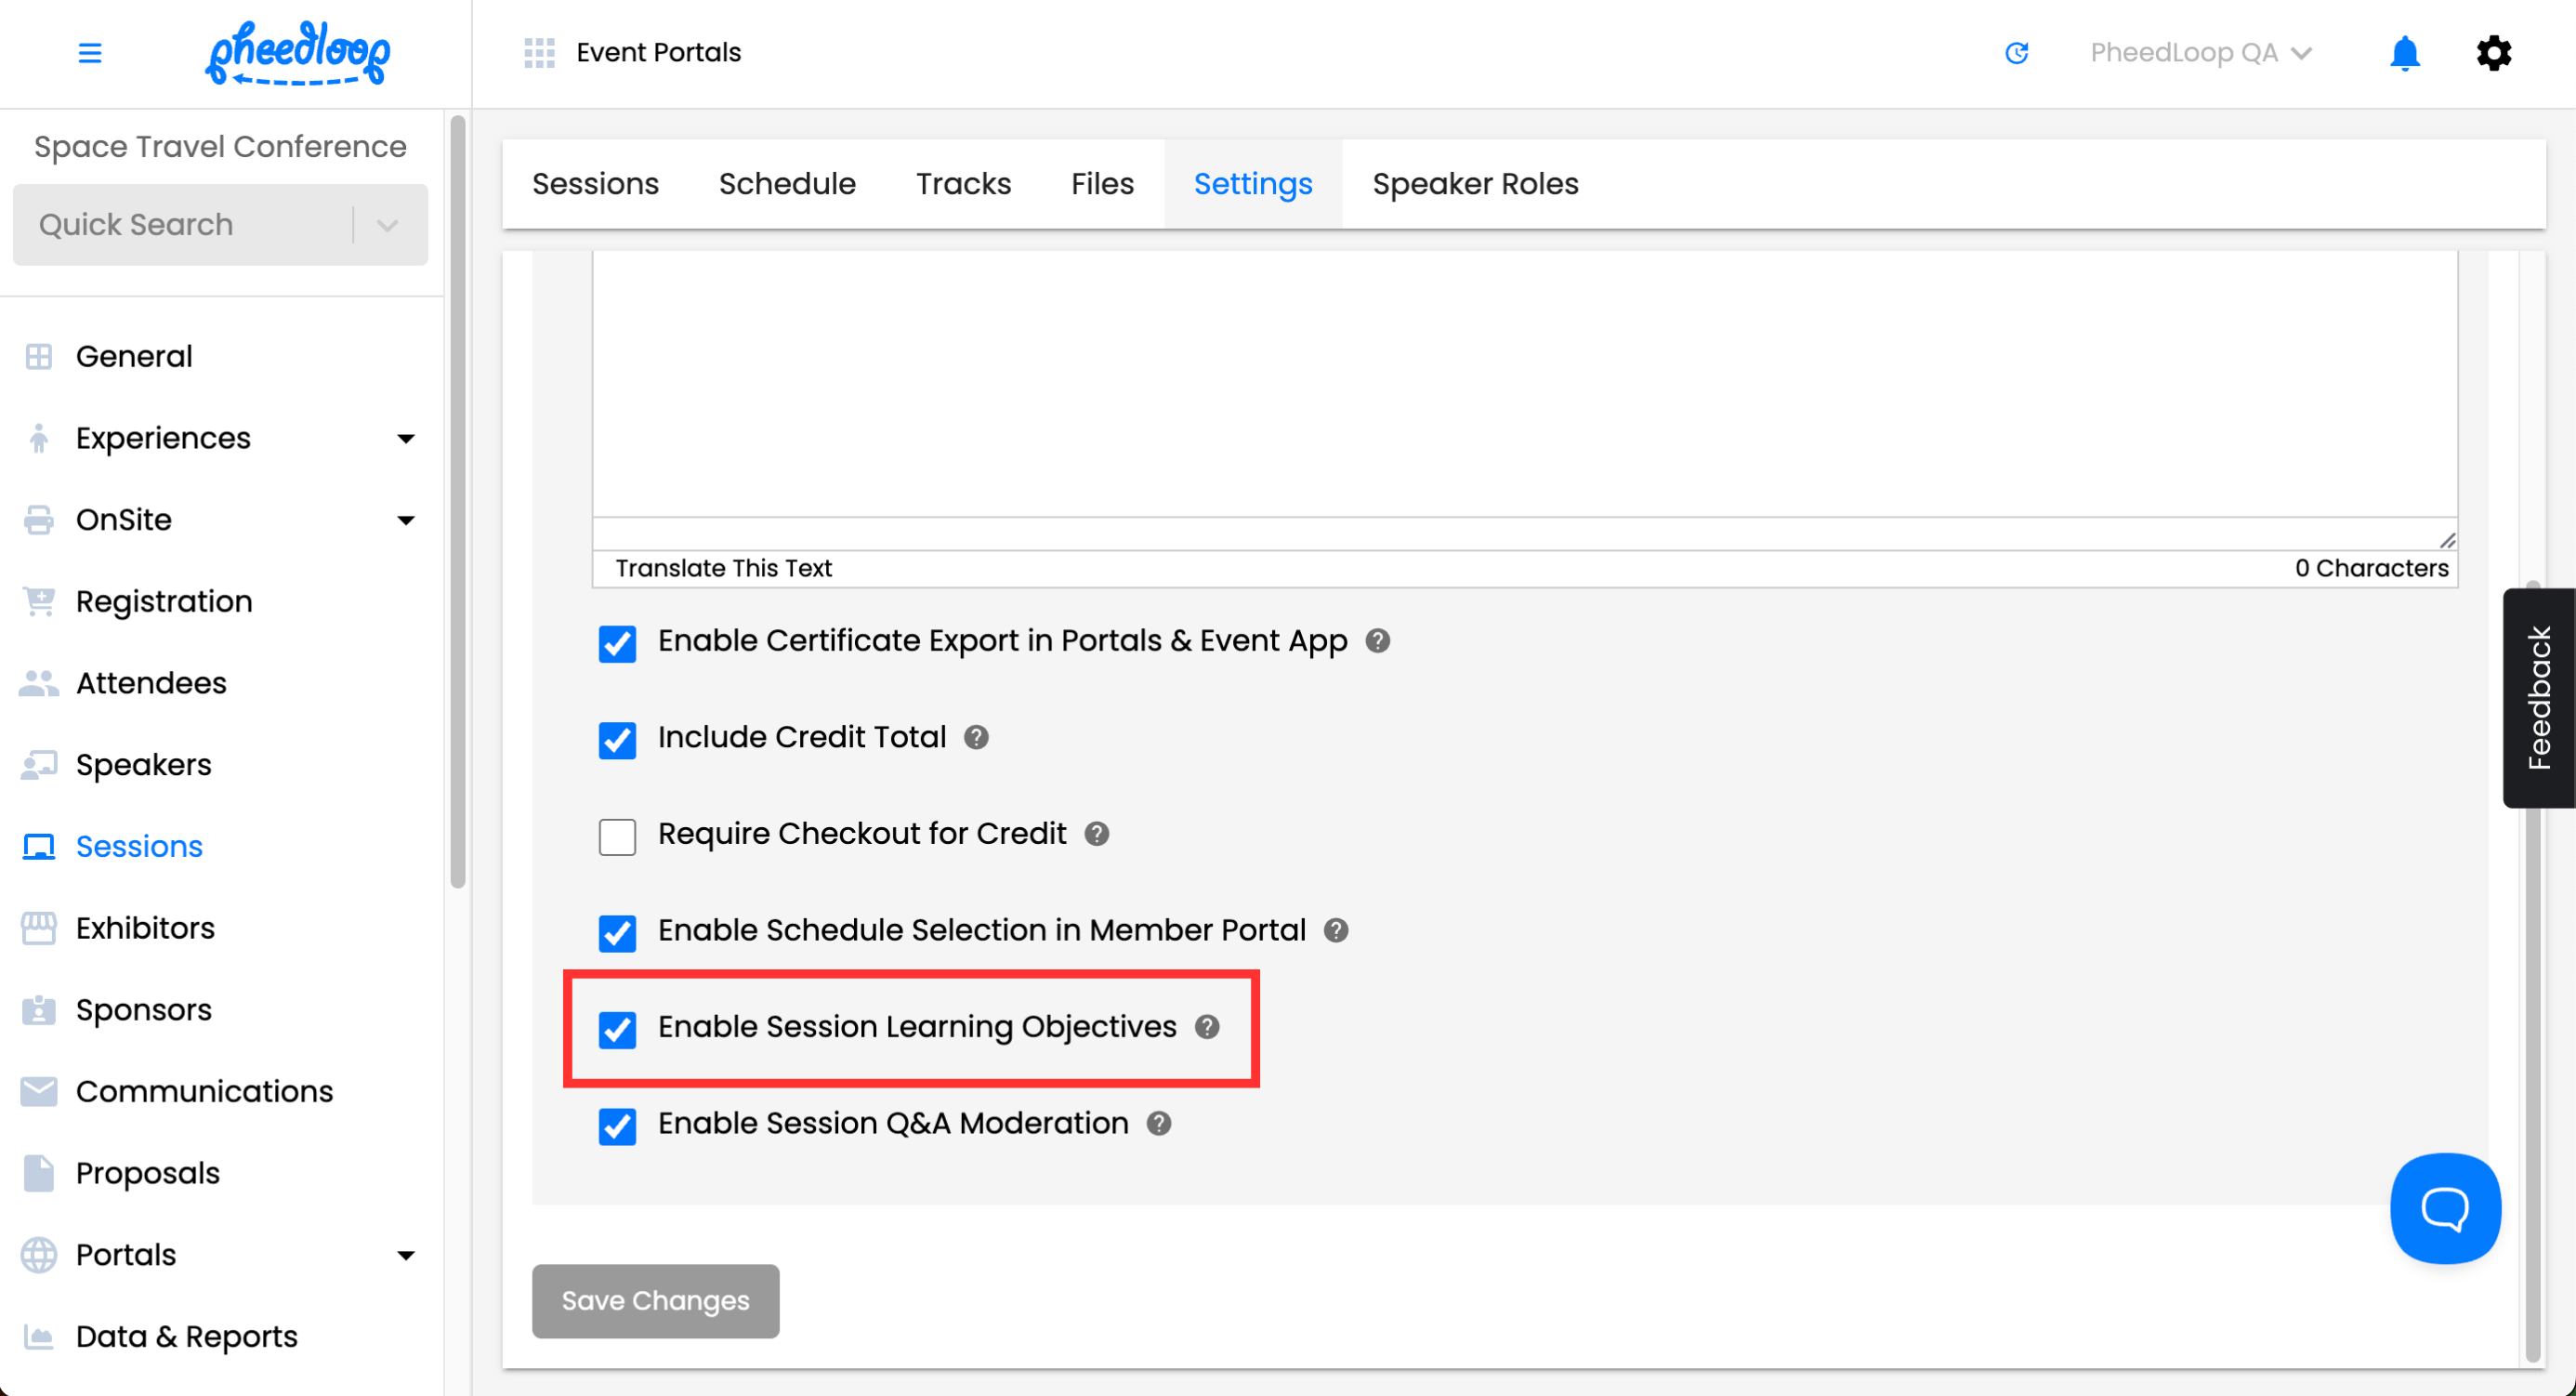Uncheck Enable Session Q&A Moderation

[617, 1127]
